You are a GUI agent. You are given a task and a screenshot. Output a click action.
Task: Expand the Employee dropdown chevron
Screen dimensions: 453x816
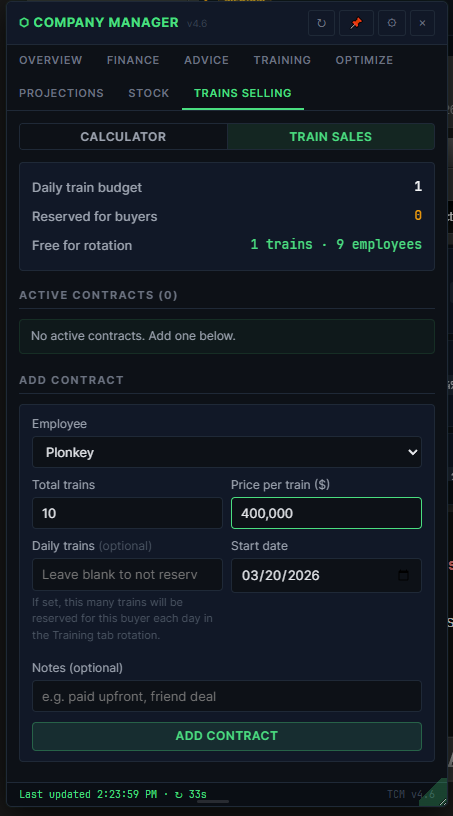[x=412, y=452]
